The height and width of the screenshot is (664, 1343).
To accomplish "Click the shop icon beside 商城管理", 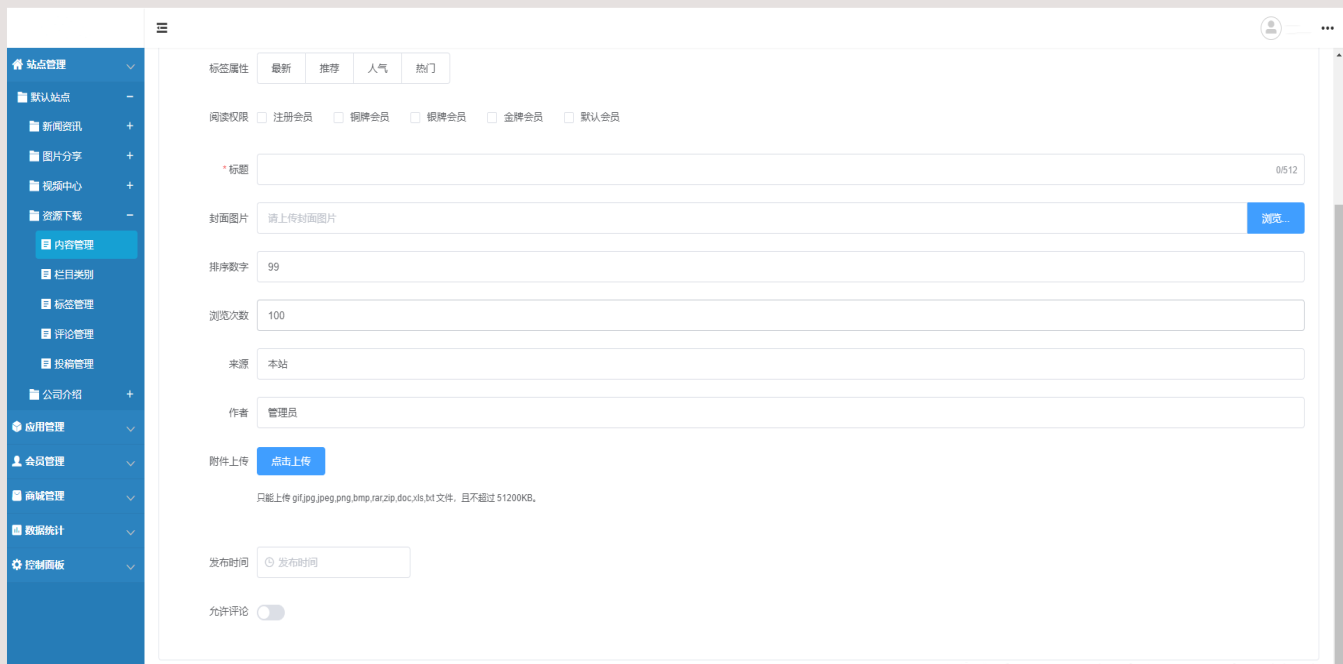I will 17,495.
